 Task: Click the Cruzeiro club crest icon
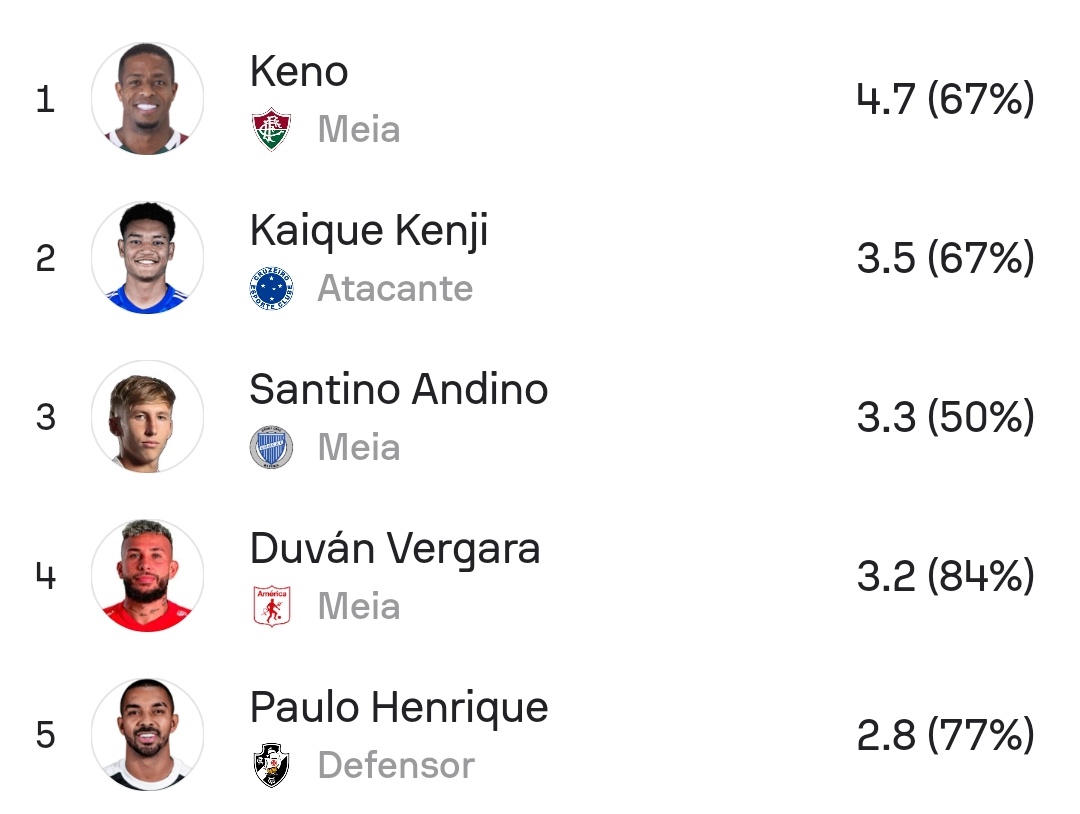(271, 289)
